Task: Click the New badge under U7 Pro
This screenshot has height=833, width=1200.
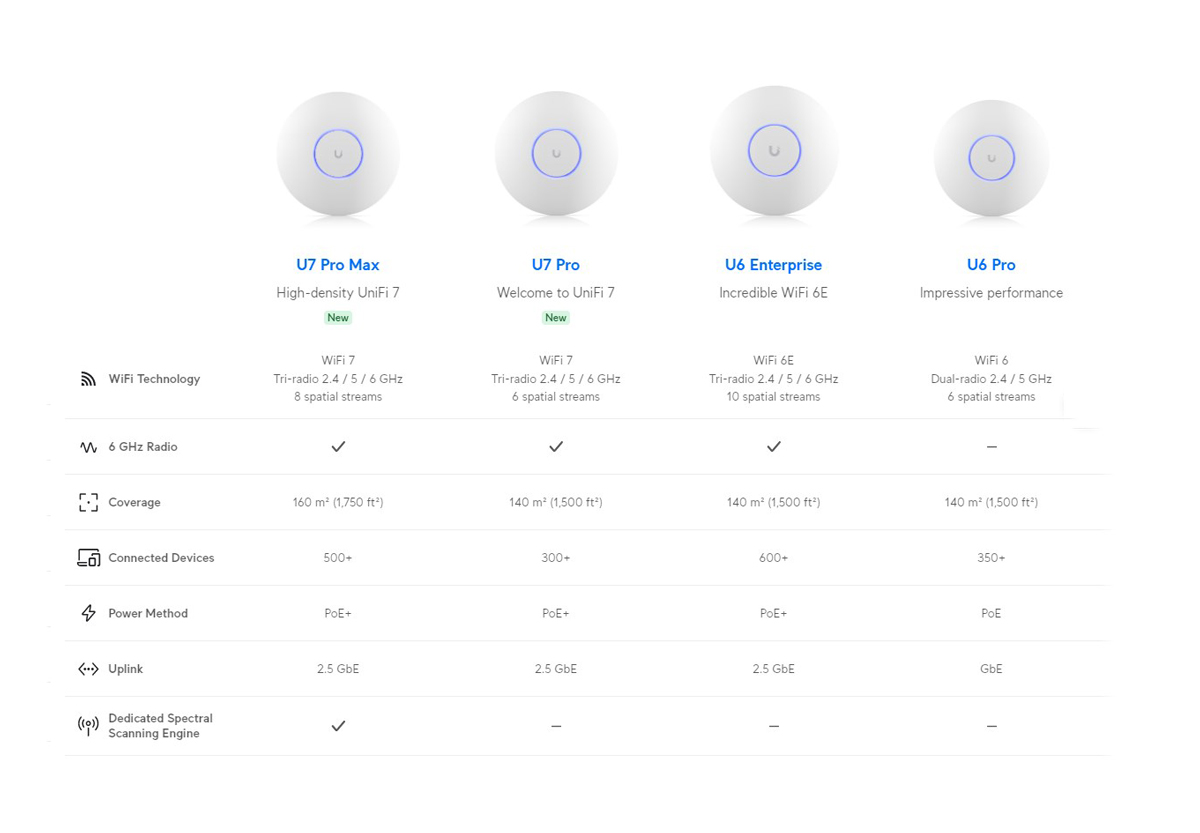Action: tap(556, 317)
